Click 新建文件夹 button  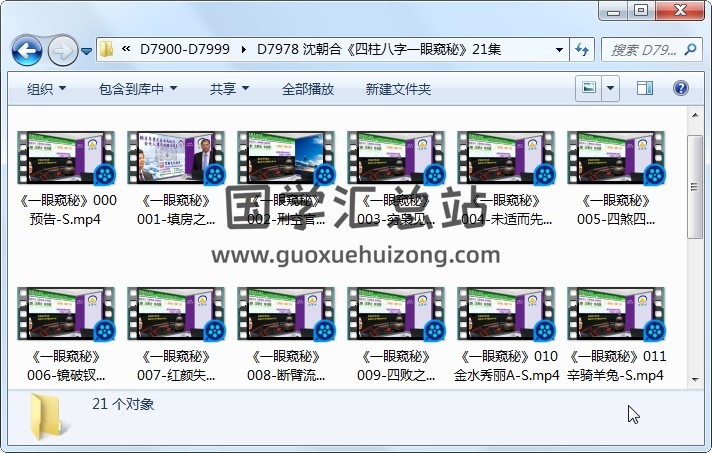[398, 89]
